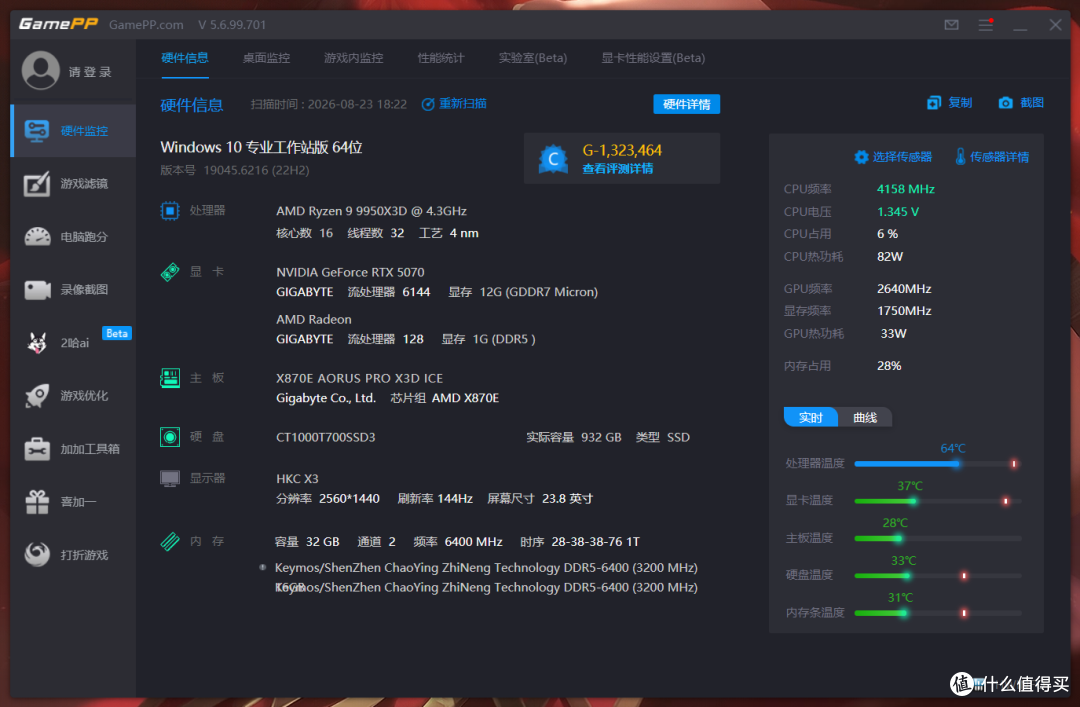
Task: Open 硬件监控 in the sidebar
Action: tap(73, 131)
